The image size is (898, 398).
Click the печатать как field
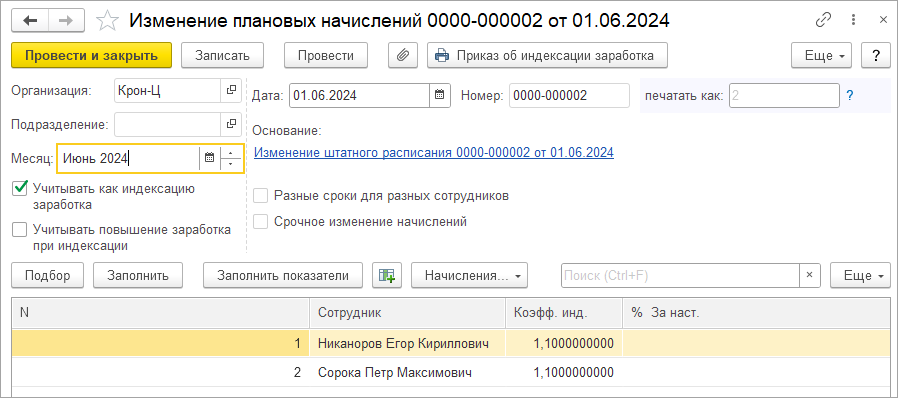coord(785,96)
